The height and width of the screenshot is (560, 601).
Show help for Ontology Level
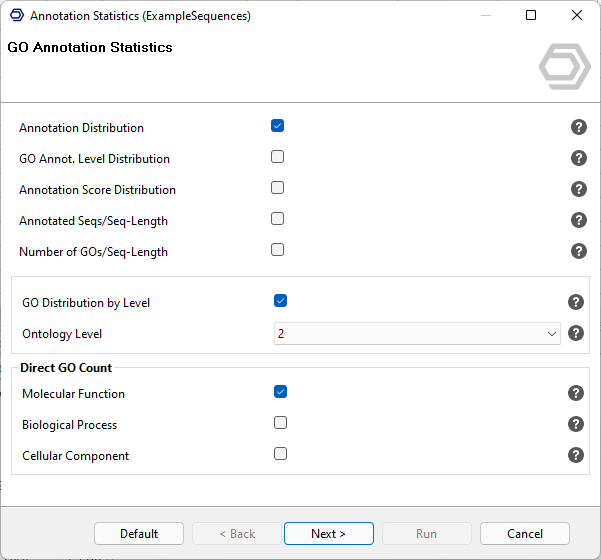(576, 333)
